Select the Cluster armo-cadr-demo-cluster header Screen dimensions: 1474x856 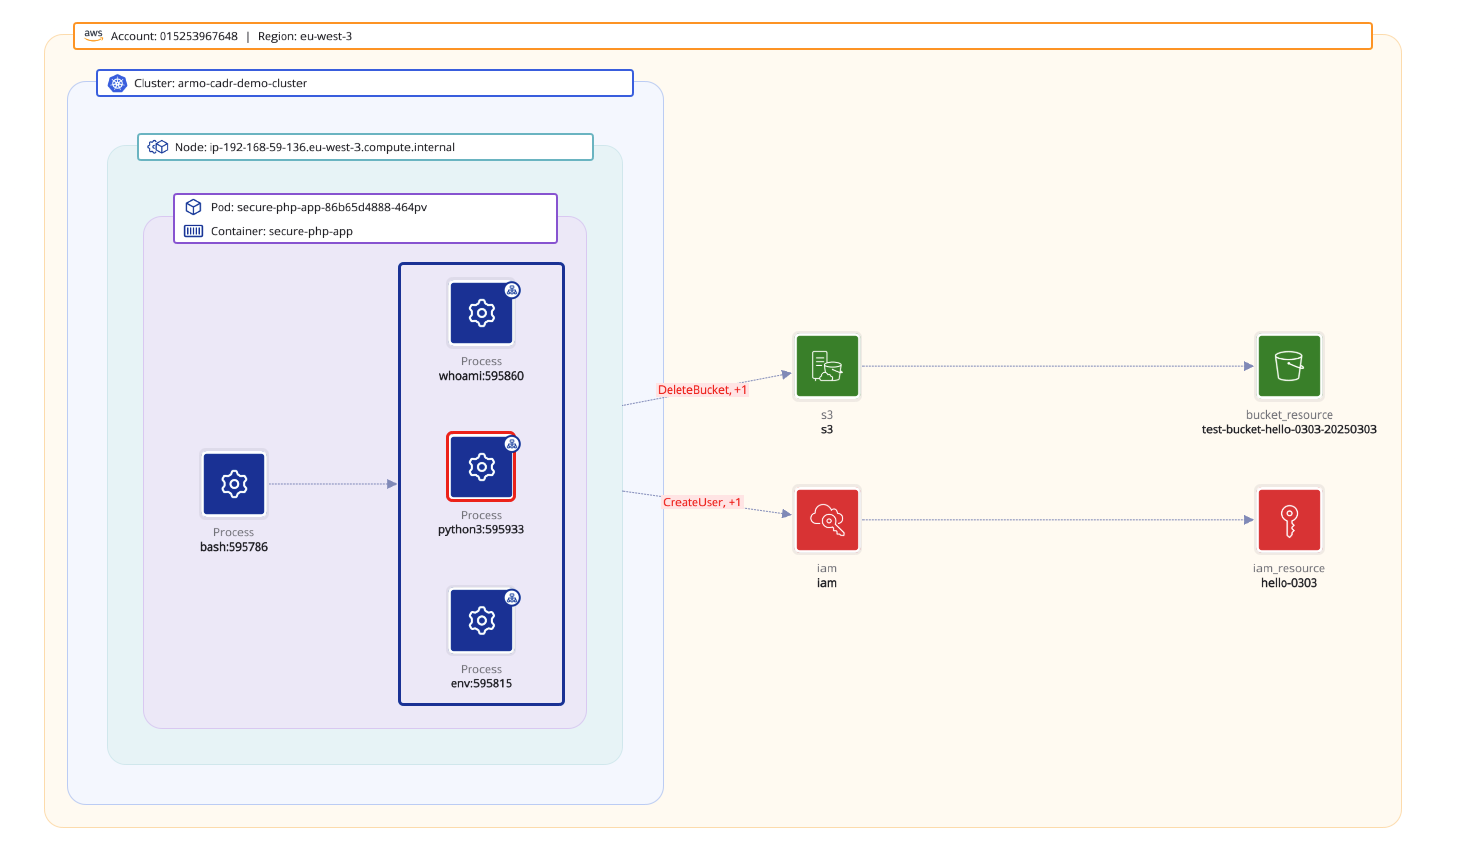click(365, 83)
